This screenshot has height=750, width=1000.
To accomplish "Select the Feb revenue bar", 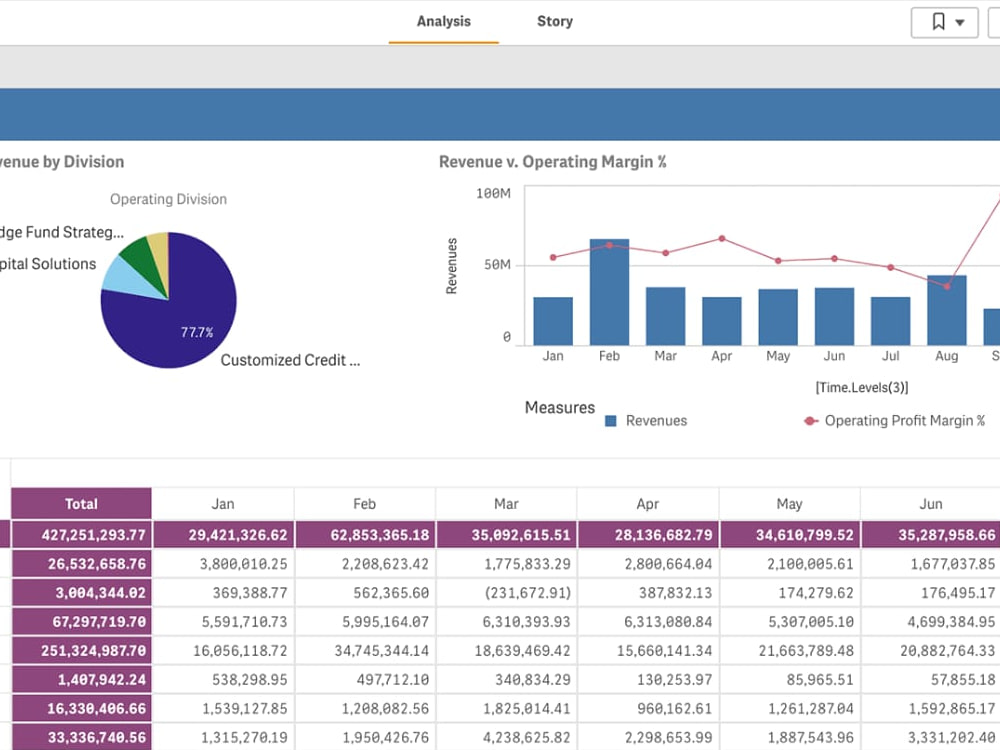I will click(x=609, y=292).
